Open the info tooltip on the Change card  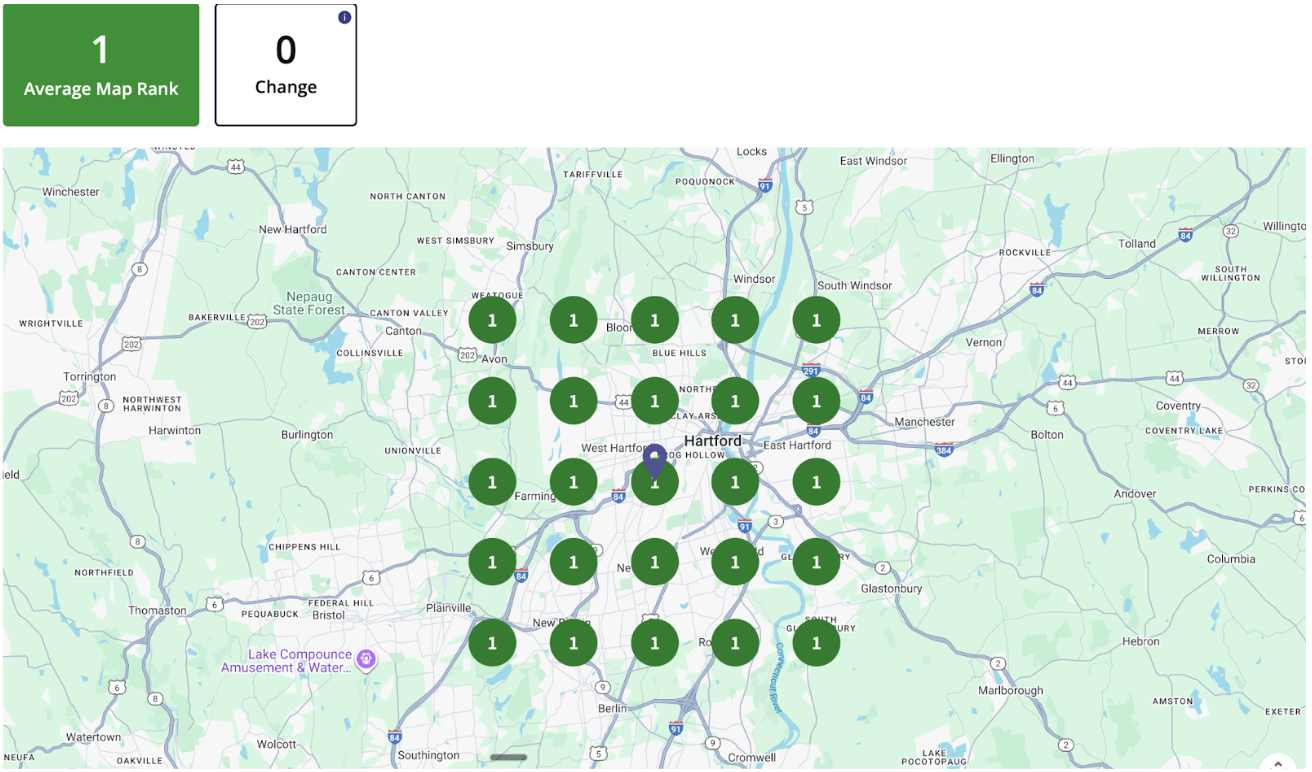[344, 17]
